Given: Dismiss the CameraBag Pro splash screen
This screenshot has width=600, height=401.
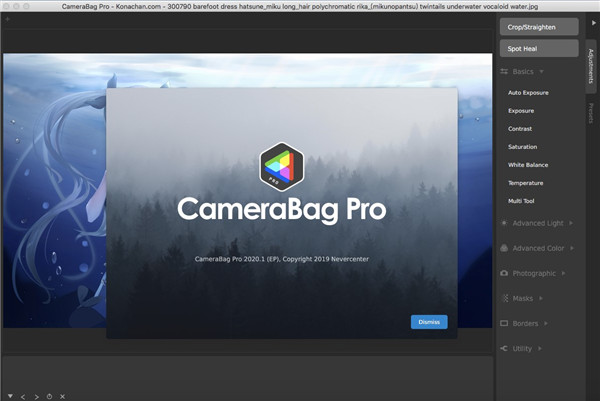Looking at the screenshot, I should click(428, 322).
